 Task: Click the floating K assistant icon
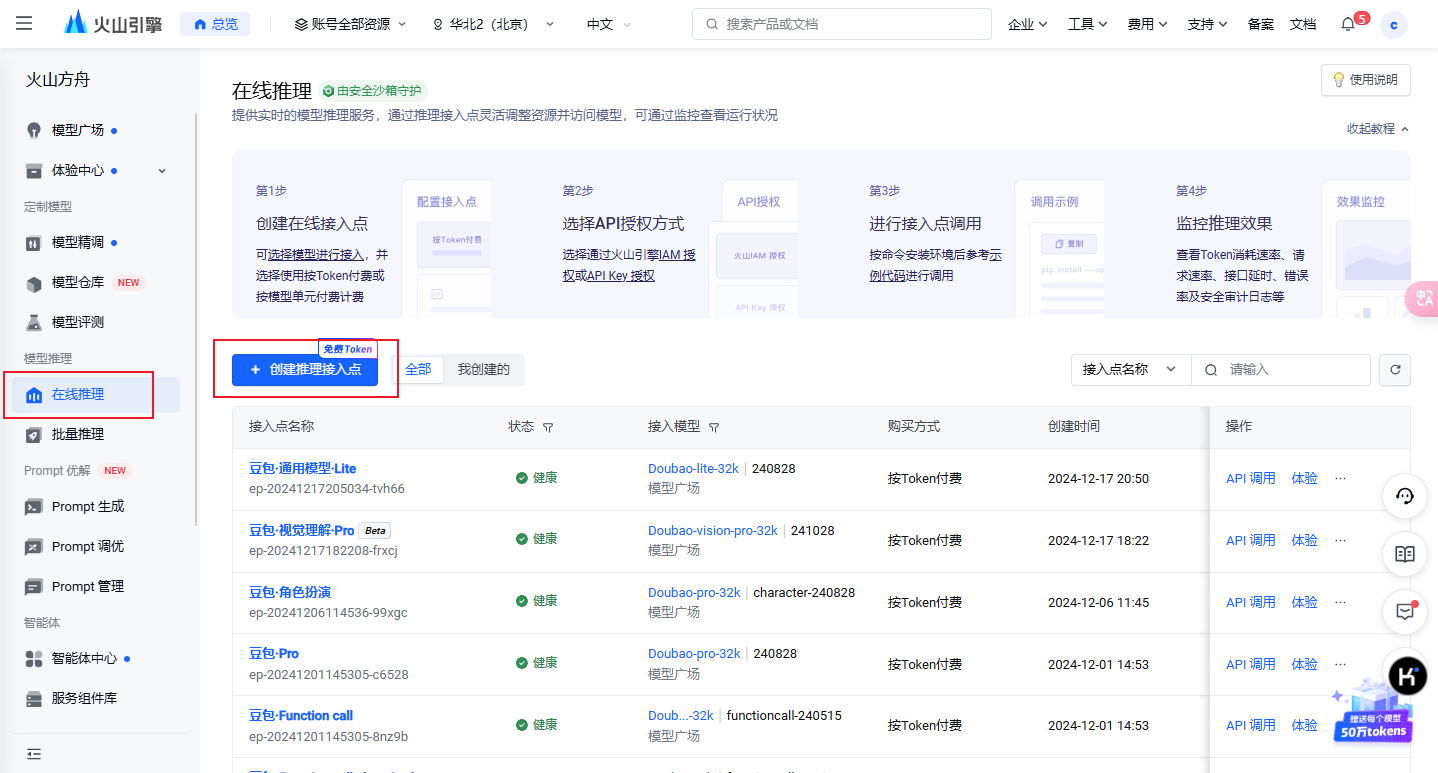coord(1405,674)
